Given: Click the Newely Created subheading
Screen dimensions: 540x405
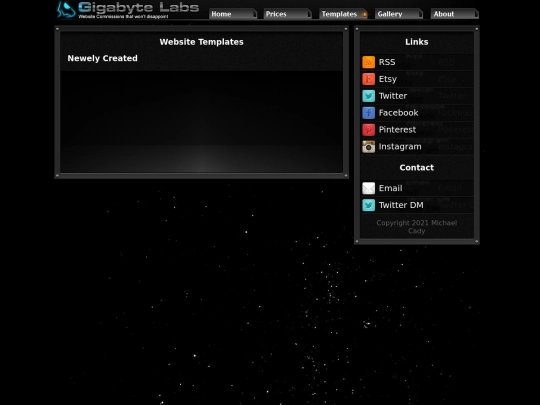Looking at the screenshot, I should [x=103, y=59].
